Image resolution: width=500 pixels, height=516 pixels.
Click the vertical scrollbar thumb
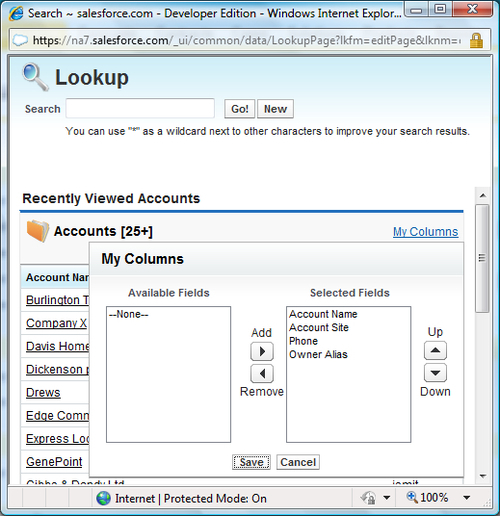tap(482, 258)
